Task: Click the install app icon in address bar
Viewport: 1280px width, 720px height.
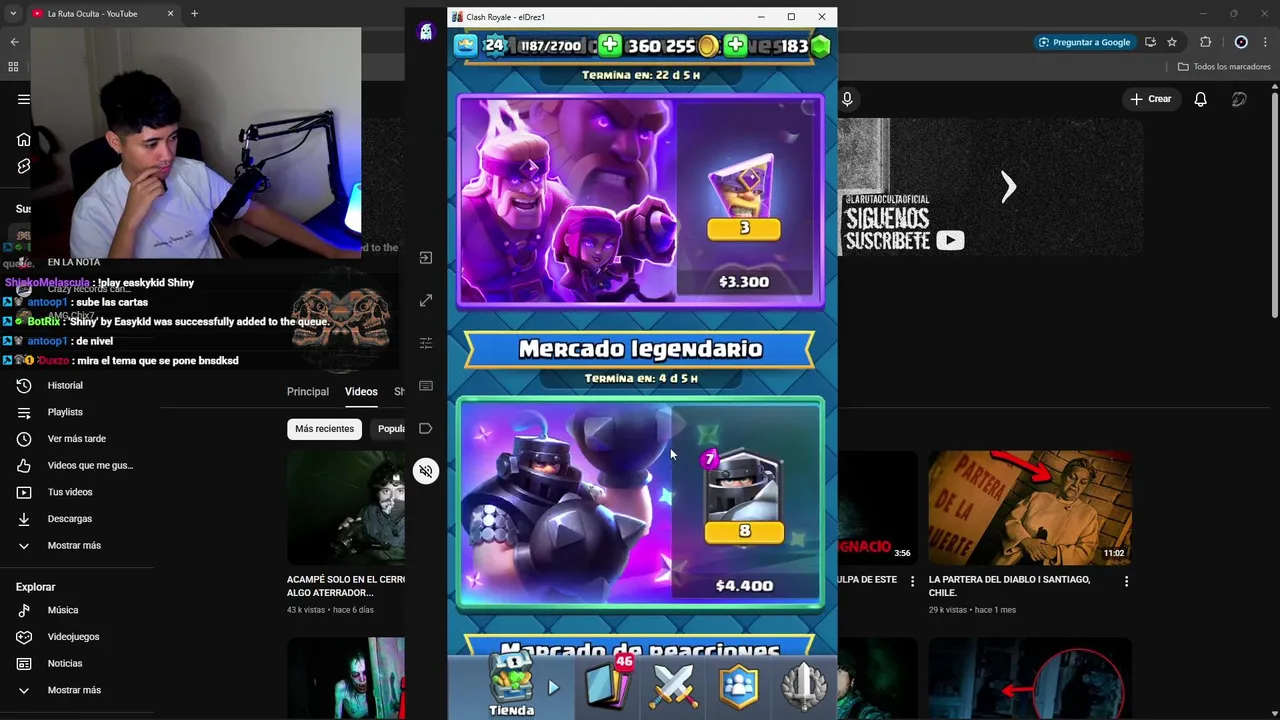Action: click(x=1150, y=42)
